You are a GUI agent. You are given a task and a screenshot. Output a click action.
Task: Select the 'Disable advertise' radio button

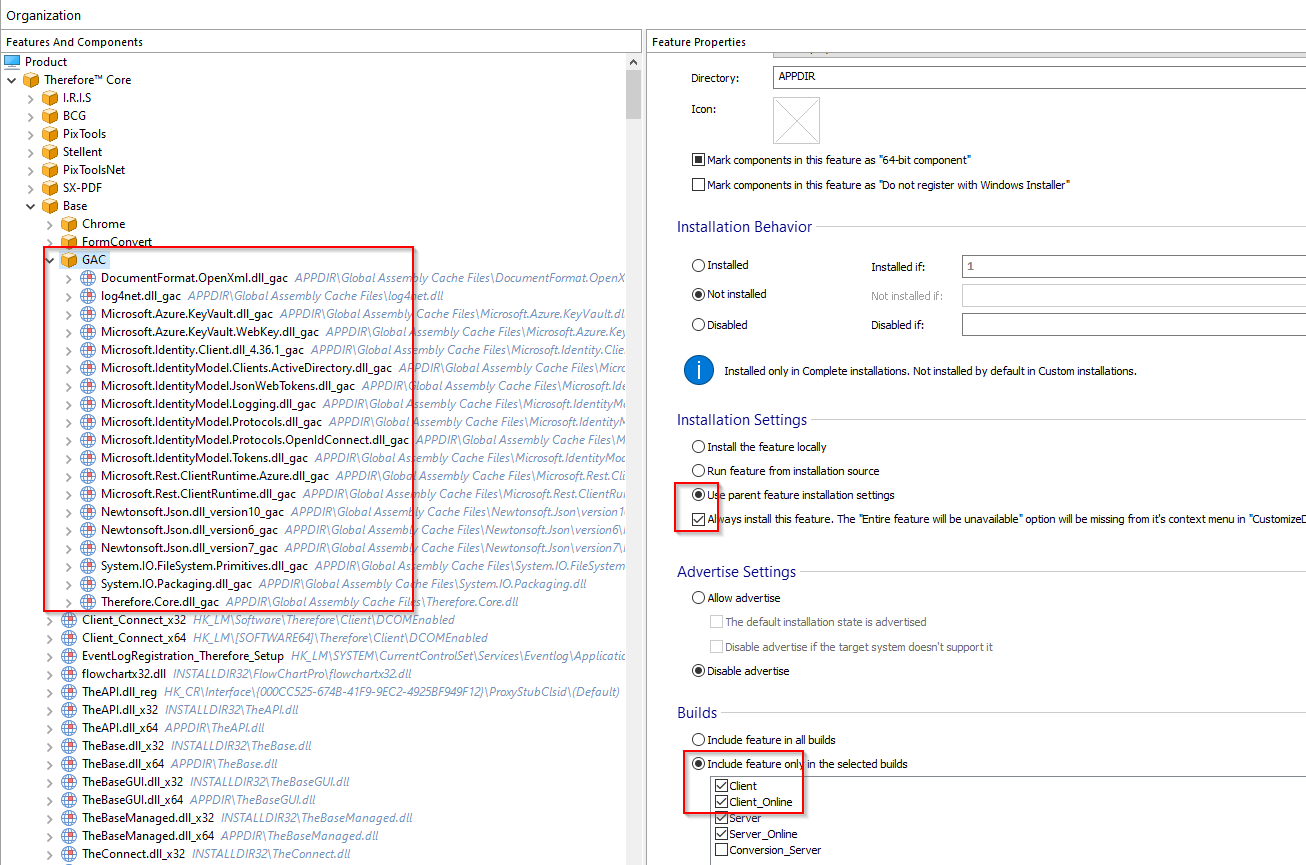click(x=698, y=671)
